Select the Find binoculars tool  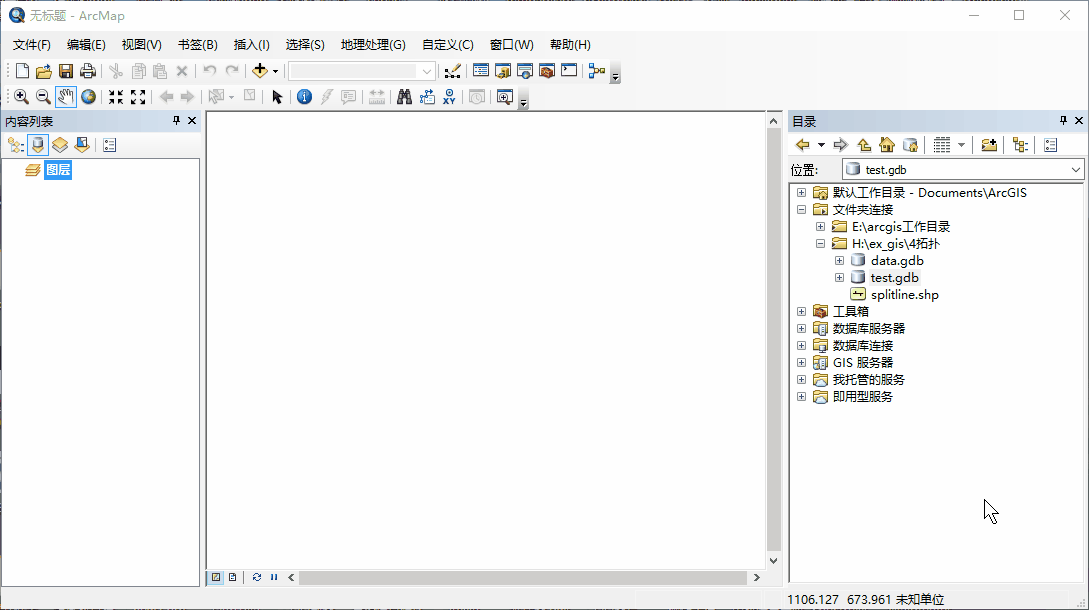[404, 97]
